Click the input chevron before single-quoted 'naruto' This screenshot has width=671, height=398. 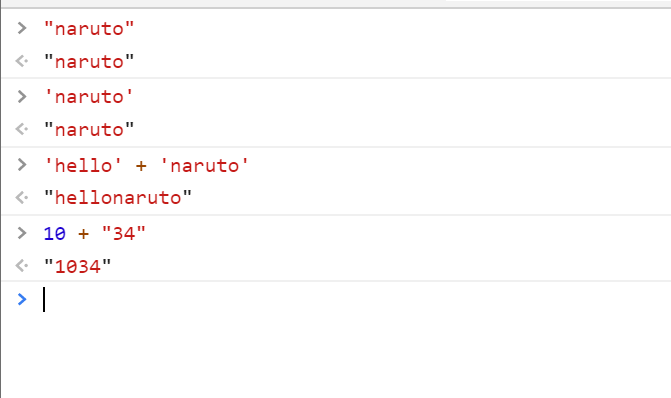[x=22, y=97]
